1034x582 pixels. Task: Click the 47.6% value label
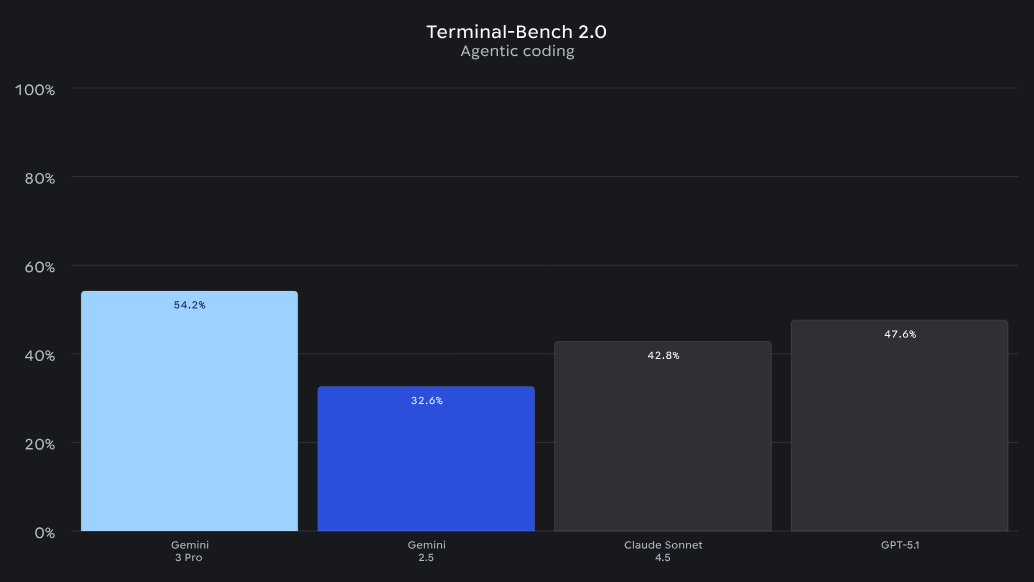pos(899,334)
